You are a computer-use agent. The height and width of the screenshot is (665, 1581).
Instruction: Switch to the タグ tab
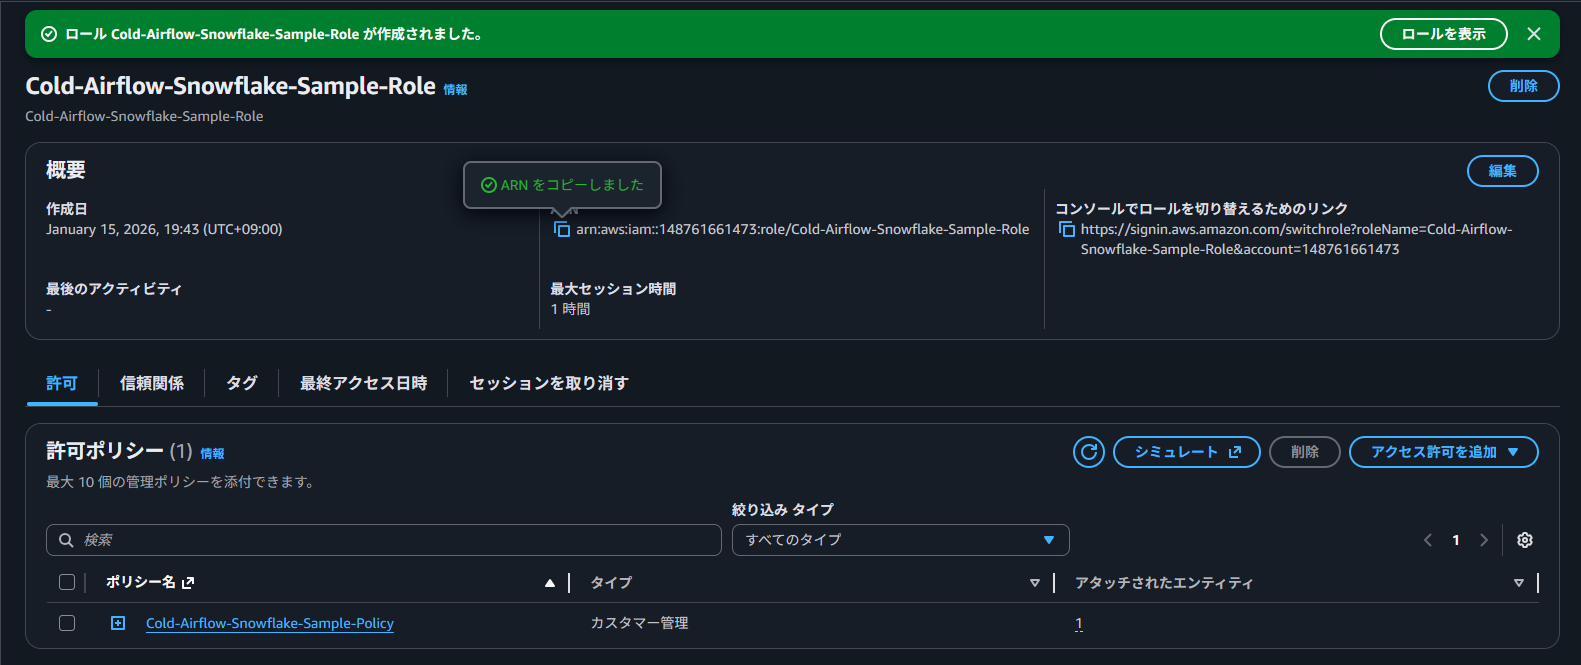tap(241, 383)
